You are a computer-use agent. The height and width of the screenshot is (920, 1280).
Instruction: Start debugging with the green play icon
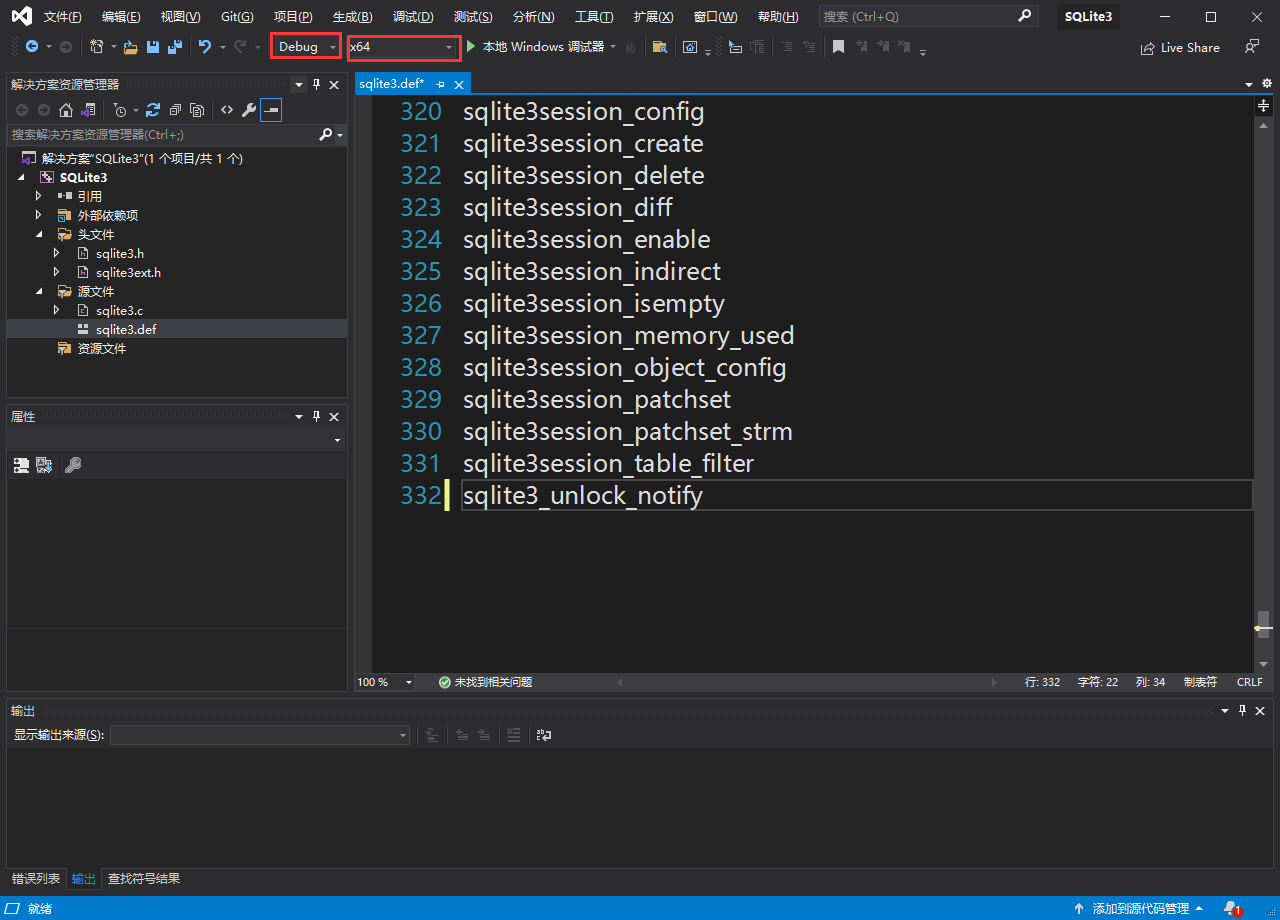[471, 47]
